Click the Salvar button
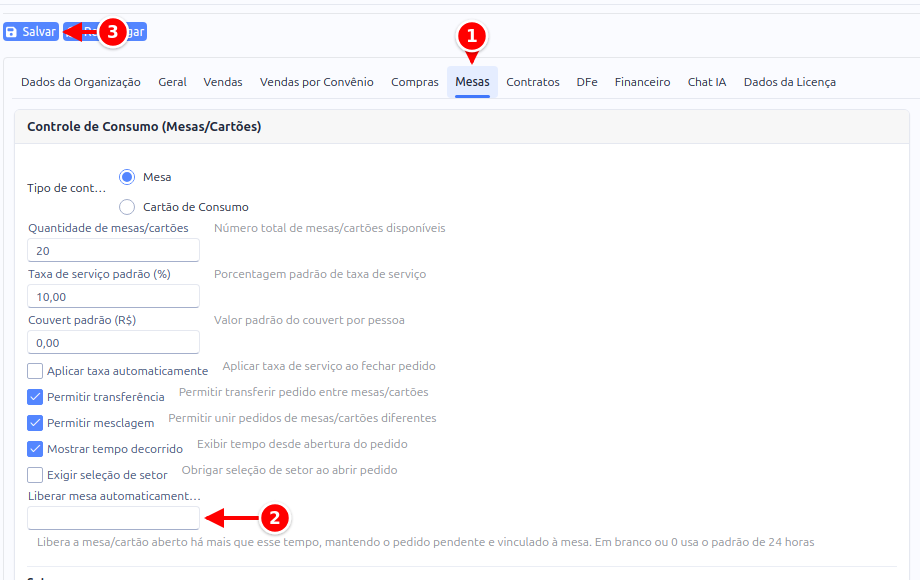Screen dimensions: 920x580 (31, 32)
